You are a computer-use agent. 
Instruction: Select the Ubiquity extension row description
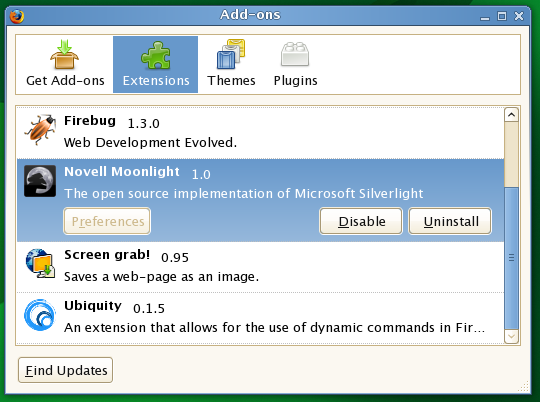274,327
